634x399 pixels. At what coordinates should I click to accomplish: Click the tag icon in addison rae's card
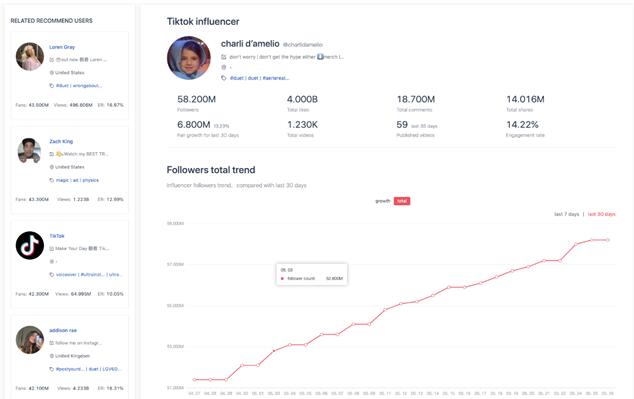pos(51,369)
